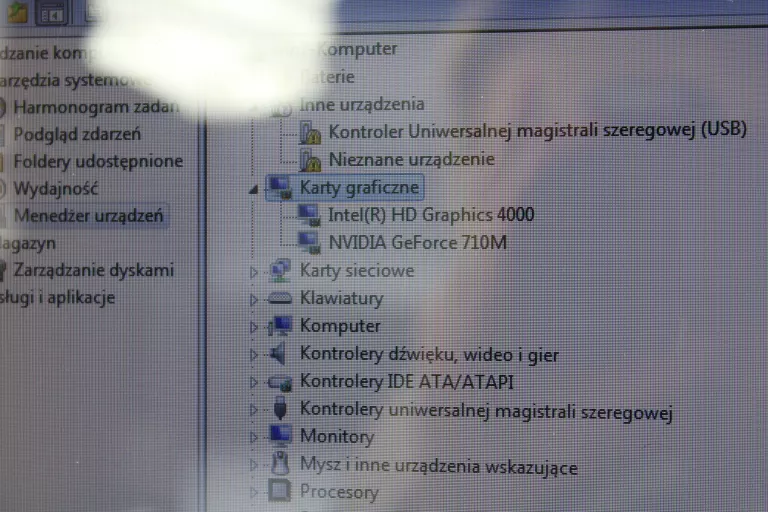Click the Intel(R) HD Graphics 4000 display adapter icon
Viewport: 768px width, 512px height.
click(311, 215)
